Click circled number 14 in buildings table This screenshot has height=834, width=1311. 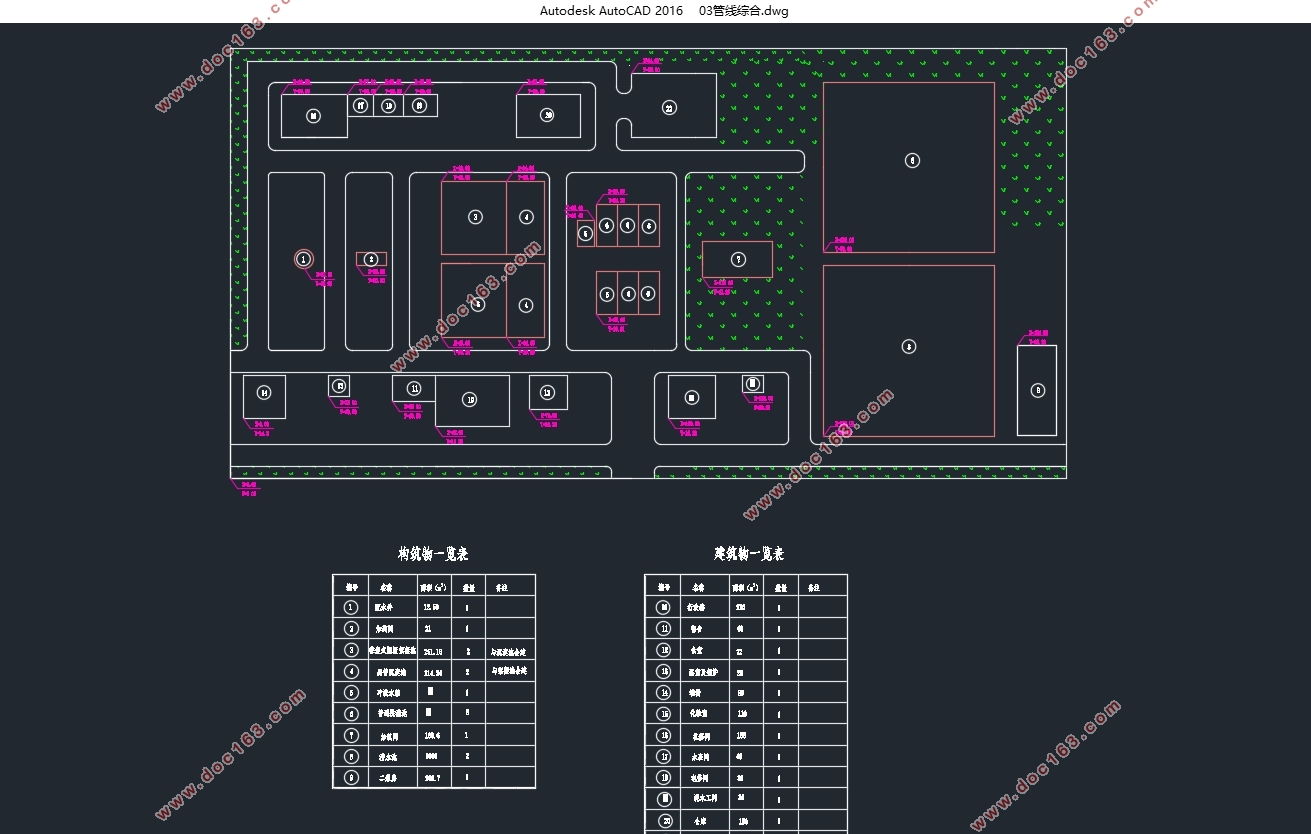[664, 692]
